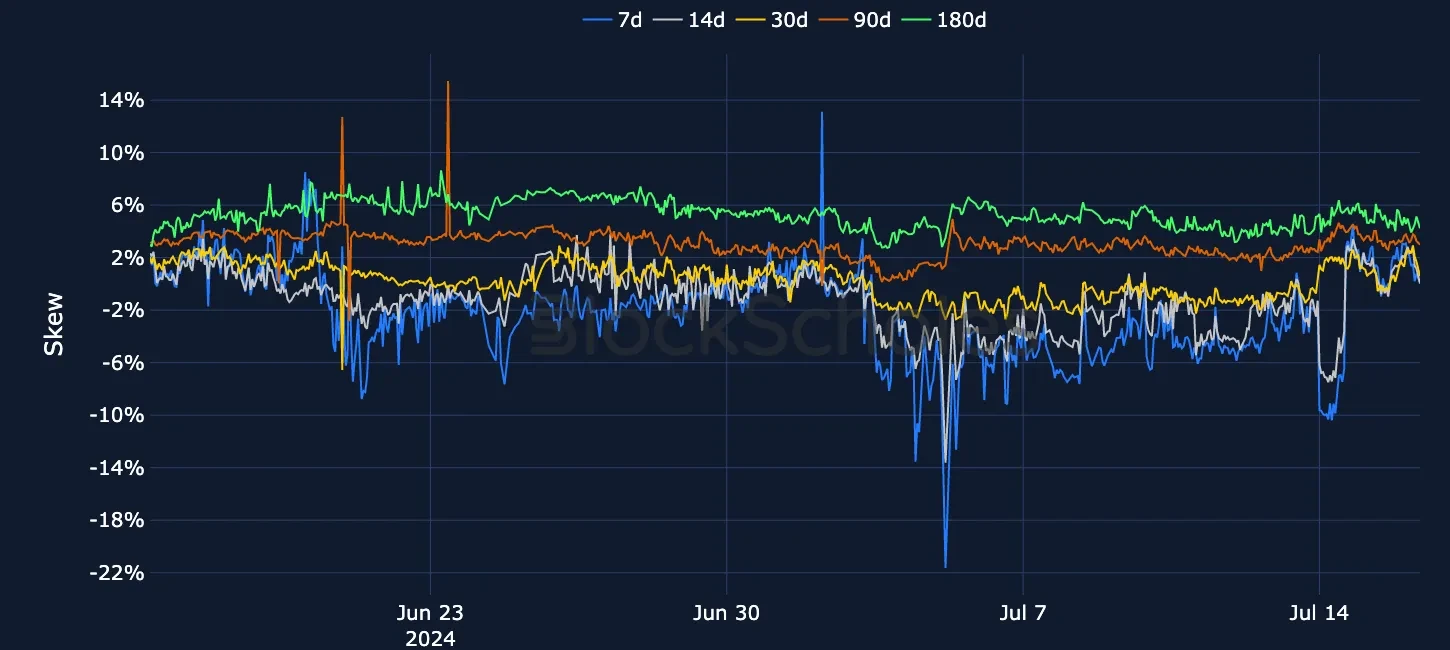Click the 14d legend label text
The width and height of the screenshot is (1450, 650).
point(705,19)
